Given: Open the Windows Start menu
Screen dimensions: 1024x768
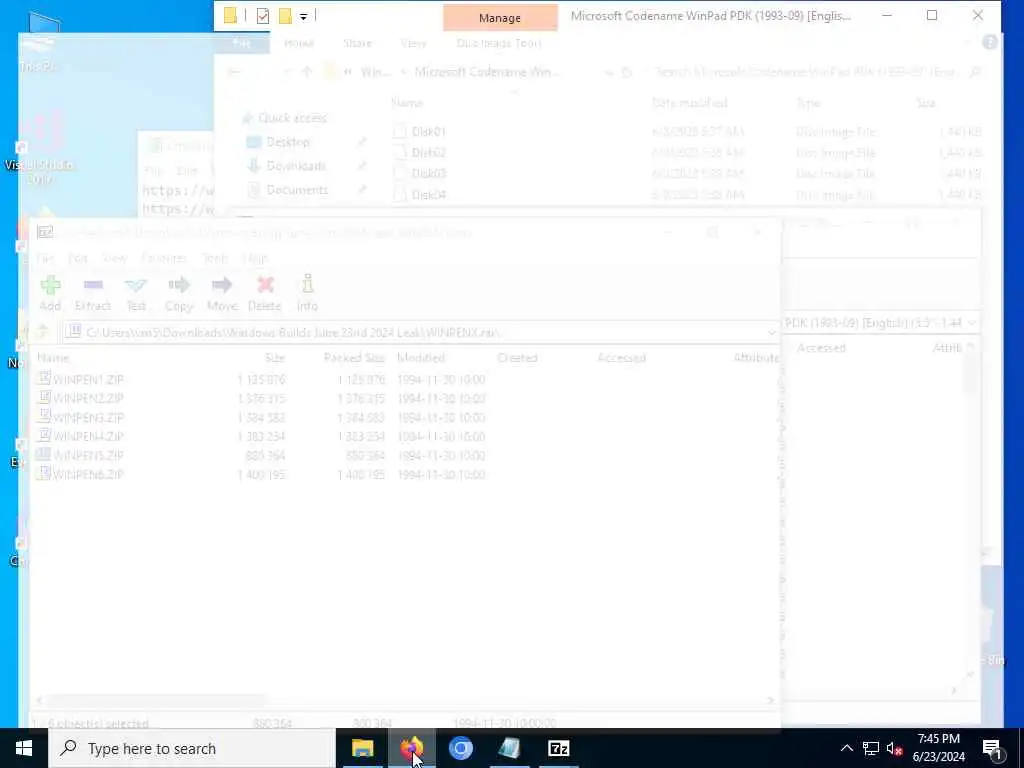Looking at the screenshot, I should [24, 748].
